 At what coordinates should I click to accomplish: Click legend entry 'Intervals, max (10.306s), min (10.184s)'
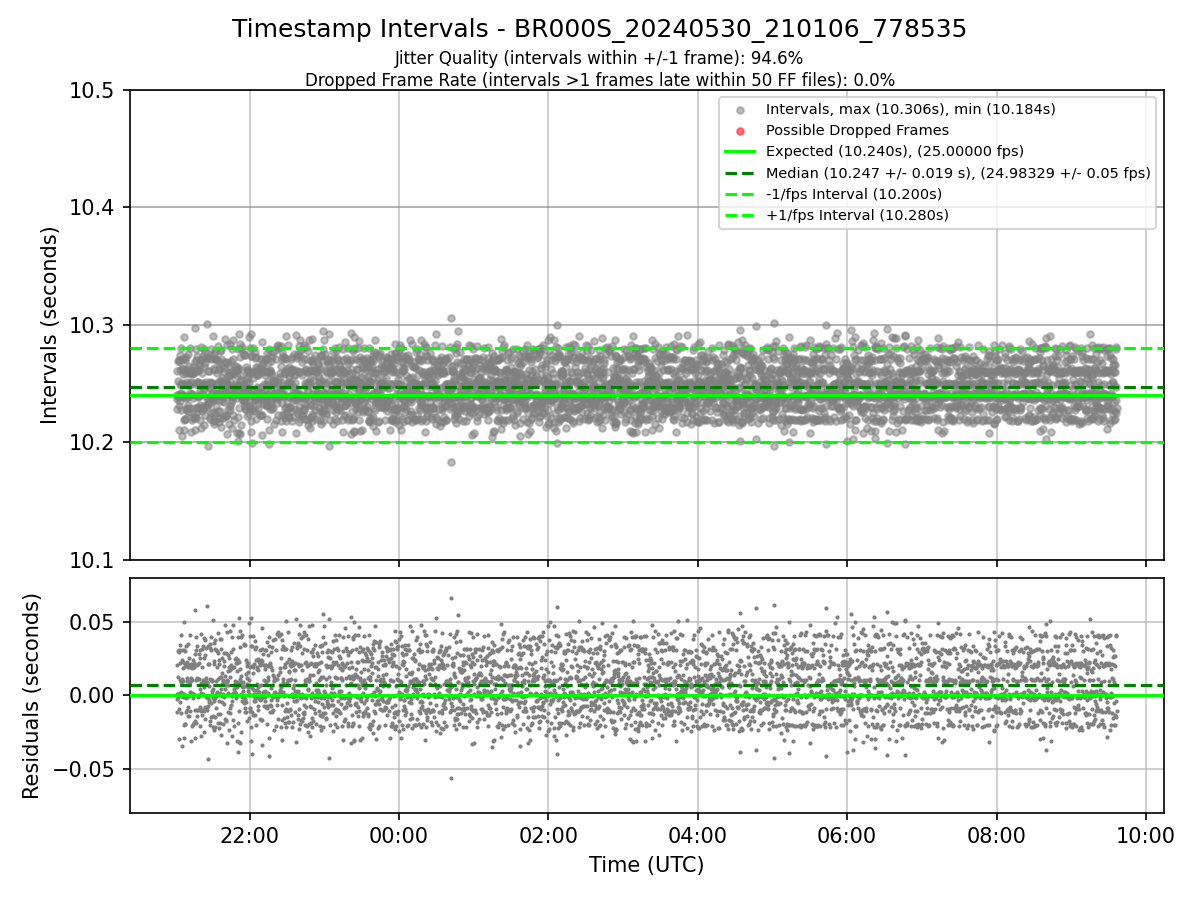[x=910, y=109]
